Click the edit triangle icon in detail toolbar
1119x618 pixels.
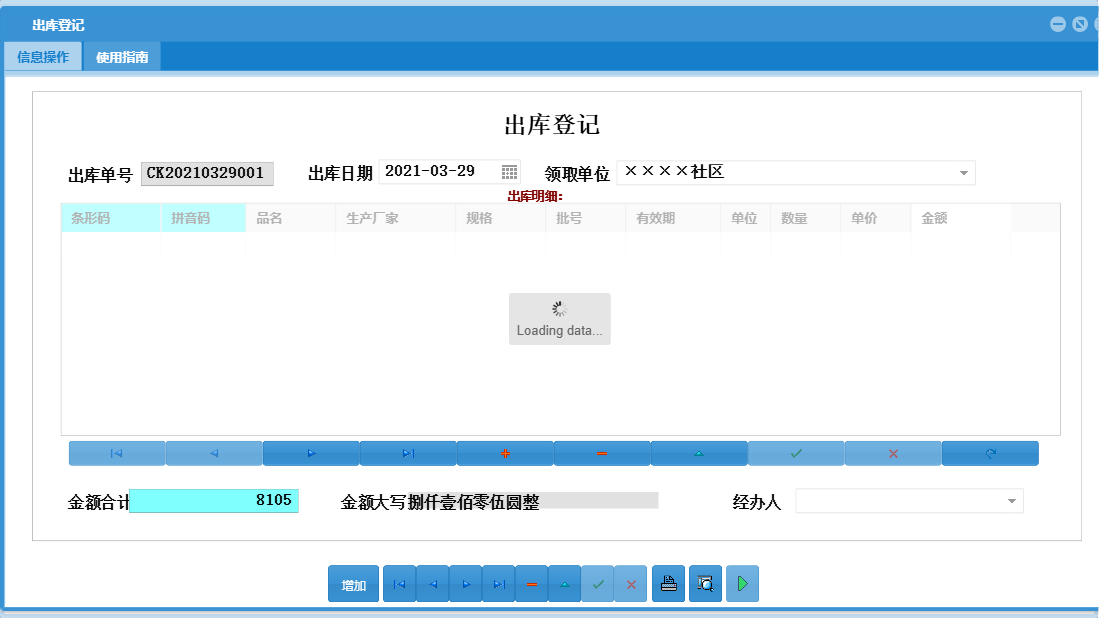pyautogui.click(x=699, y=453)
